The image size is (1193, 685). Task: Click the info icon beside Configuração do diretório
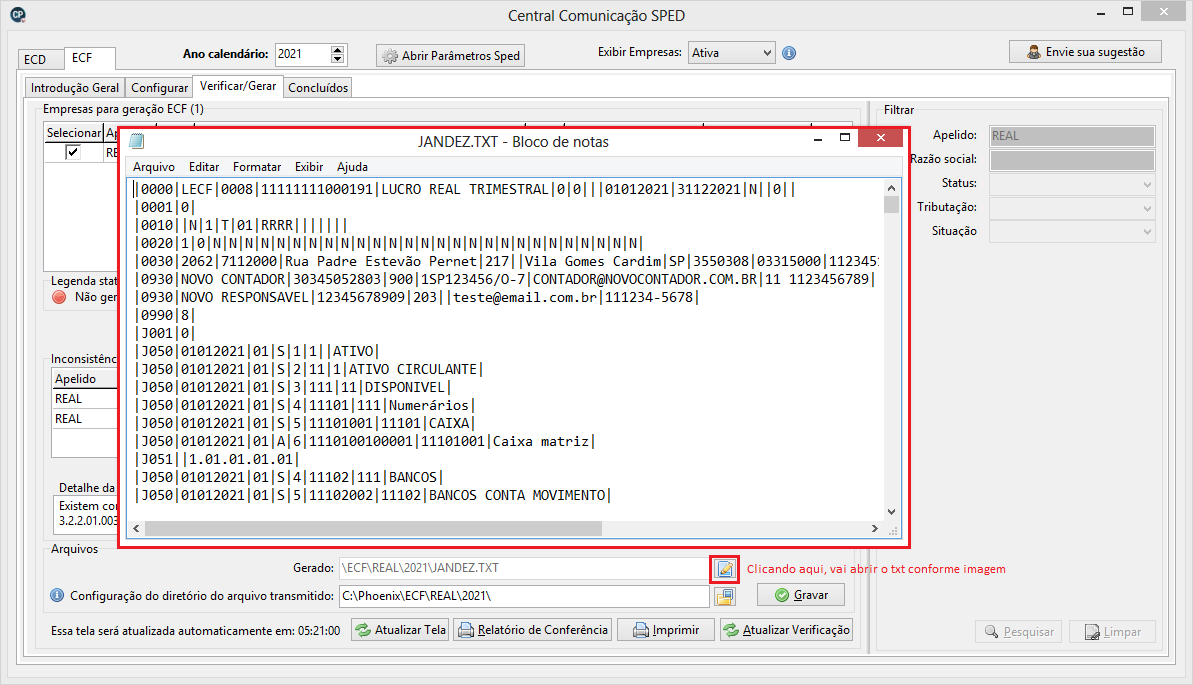pyautogui.click(x=58, y=596)
